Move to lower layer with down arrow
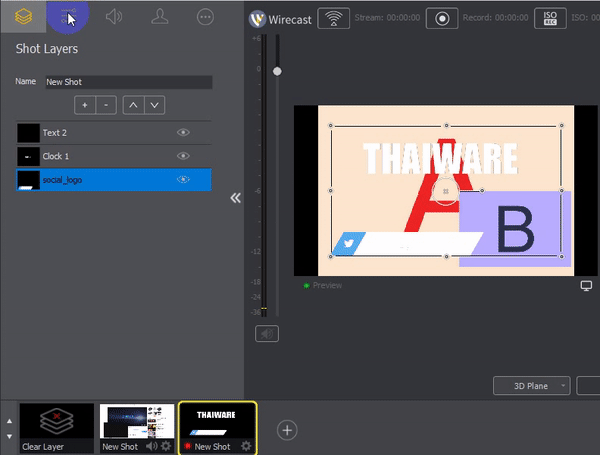 pos(10,436)
